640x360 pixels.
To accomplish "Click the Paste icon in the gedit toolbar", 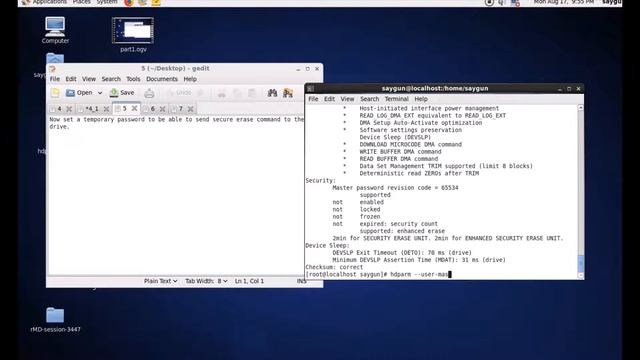I will (x=252, y=93).
